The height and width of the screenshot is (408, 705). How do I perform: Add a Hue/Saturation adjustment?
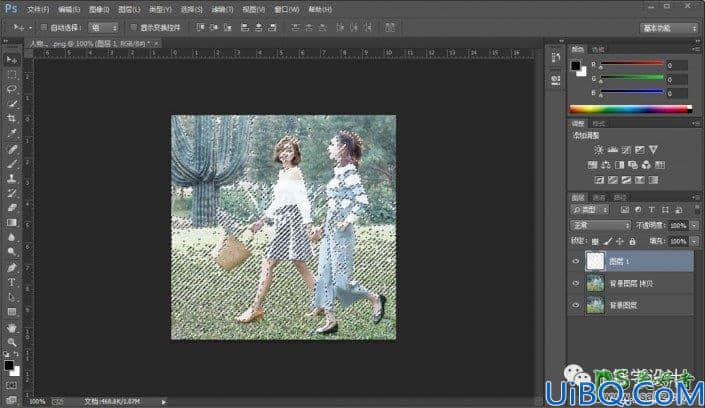pyautogui.click(x=592, y=165)
